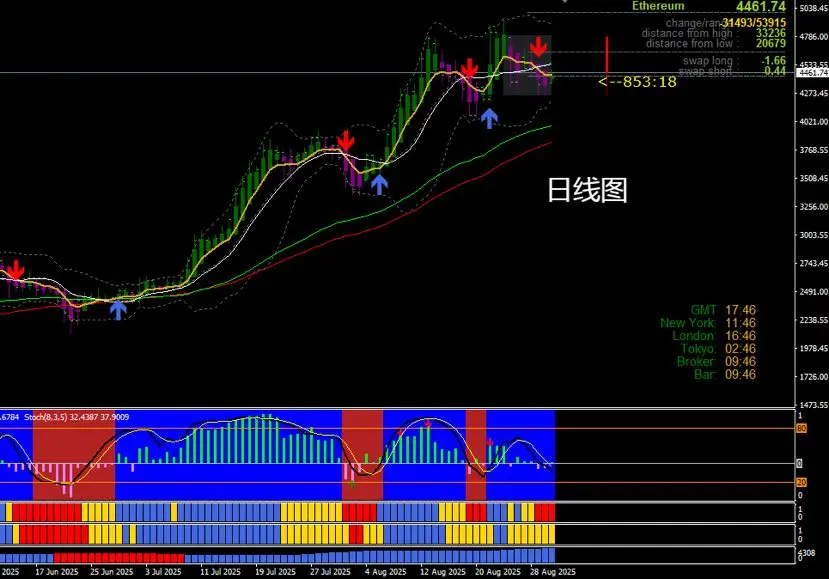Click the 'distance from high' value 33236
The image size is (829, 579).
[771, 33]
